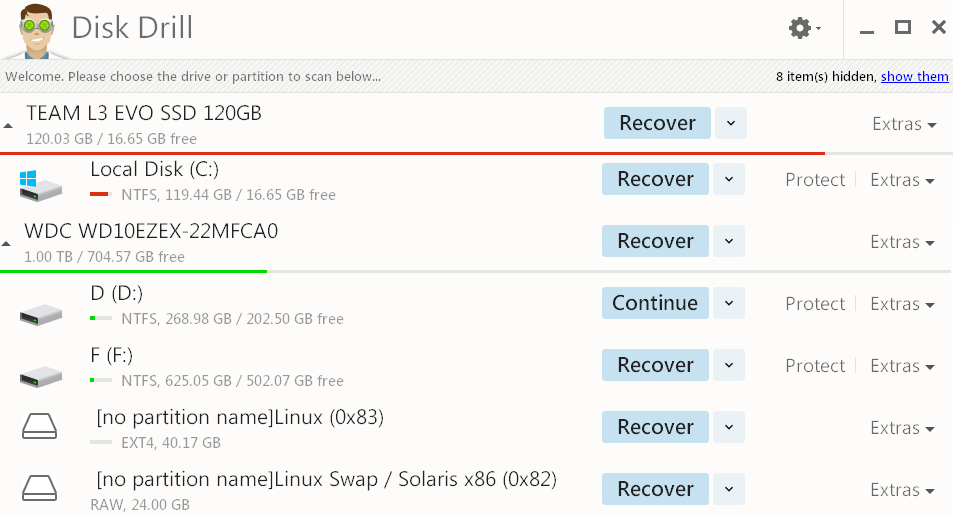The height and width of the screenshot is (514, 953).
Task: Continue the scan on D (D:)
Action: pyautogui.click(x=655, y=303)
